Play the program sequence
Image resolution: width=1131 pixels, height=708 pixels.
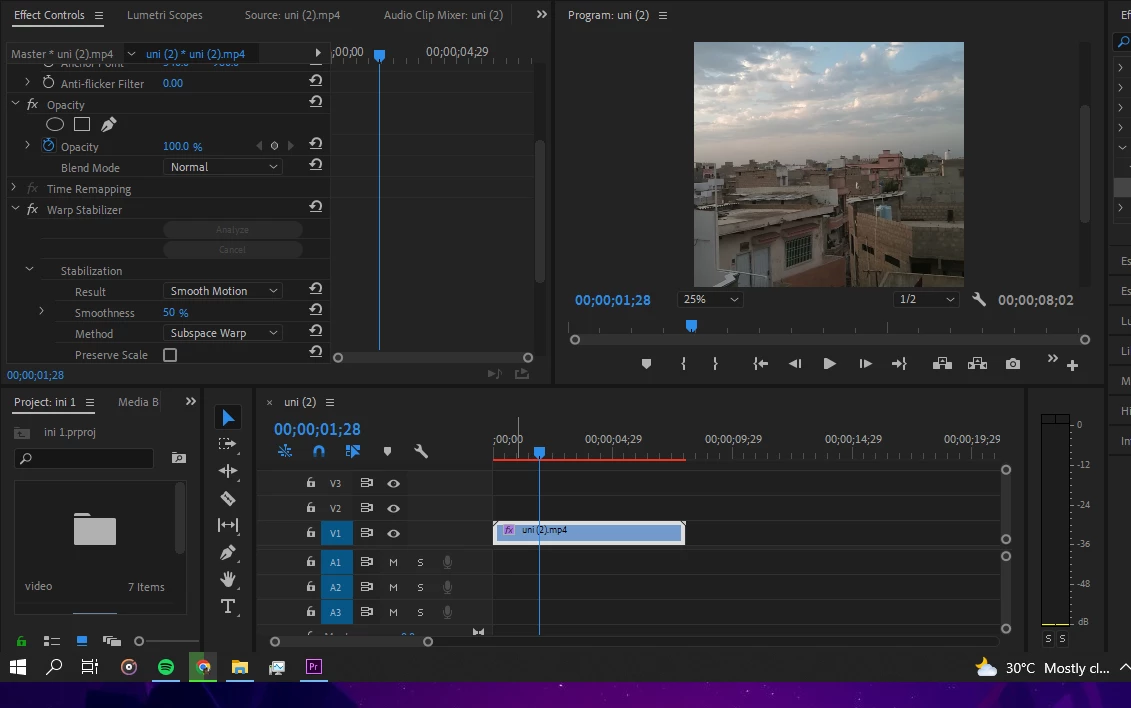(829, 364)
